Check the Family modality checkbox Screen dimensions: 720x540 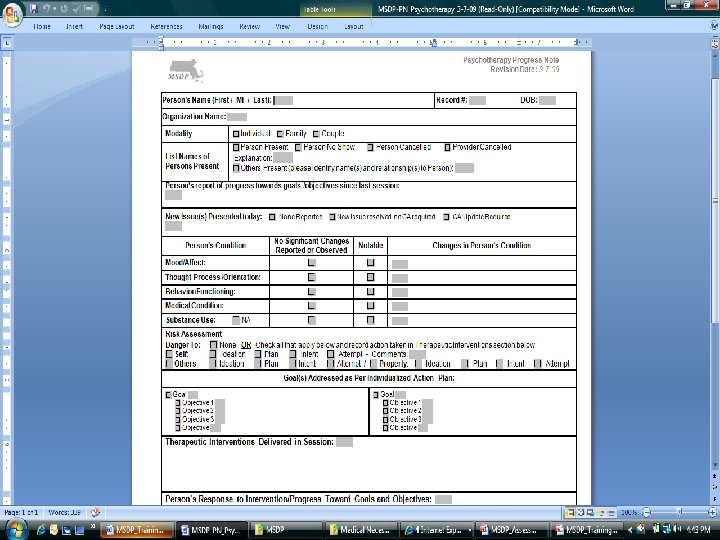280,134
